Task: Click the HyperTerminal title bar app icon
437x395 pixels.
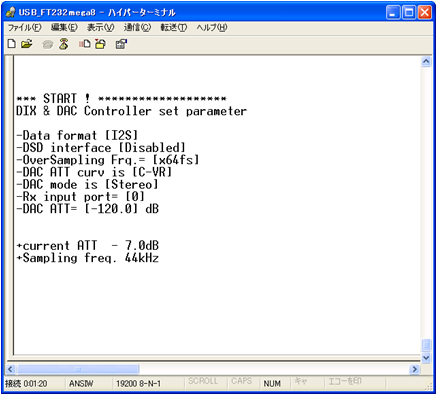Action: point(11,12)
